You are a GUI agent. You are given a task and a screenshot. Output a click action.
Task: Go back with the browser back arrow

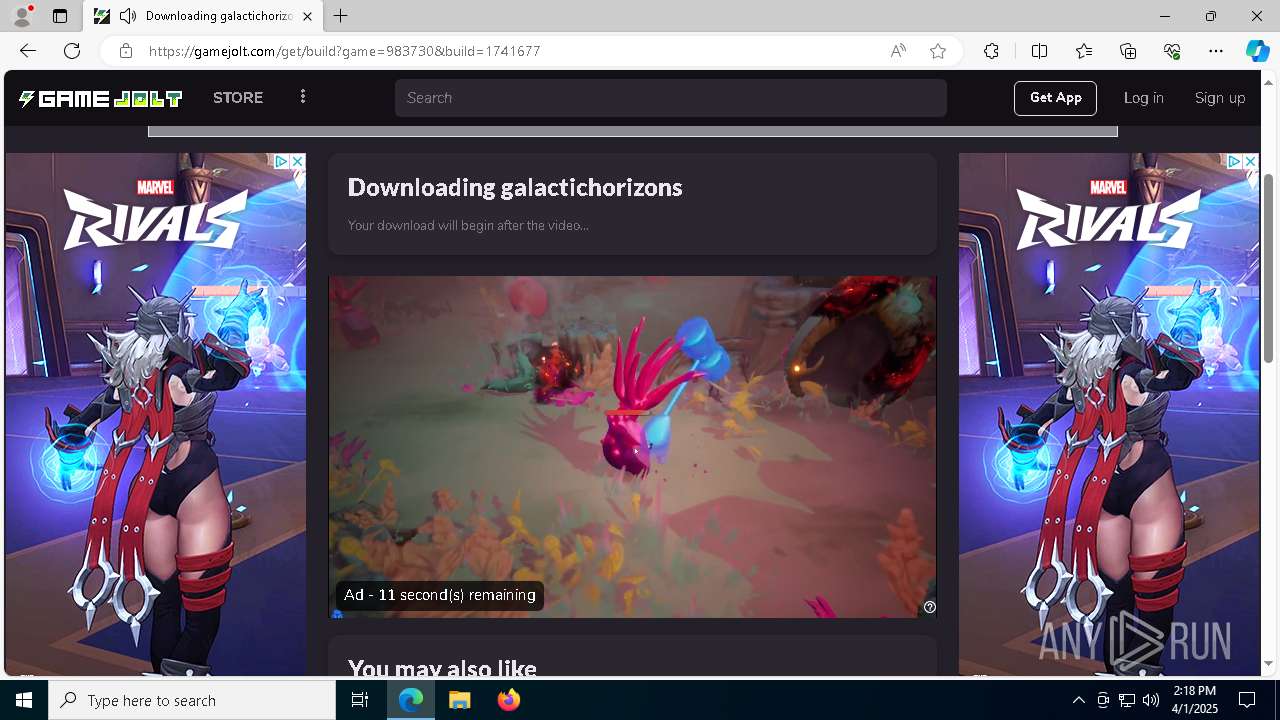(x=28, y=51)
